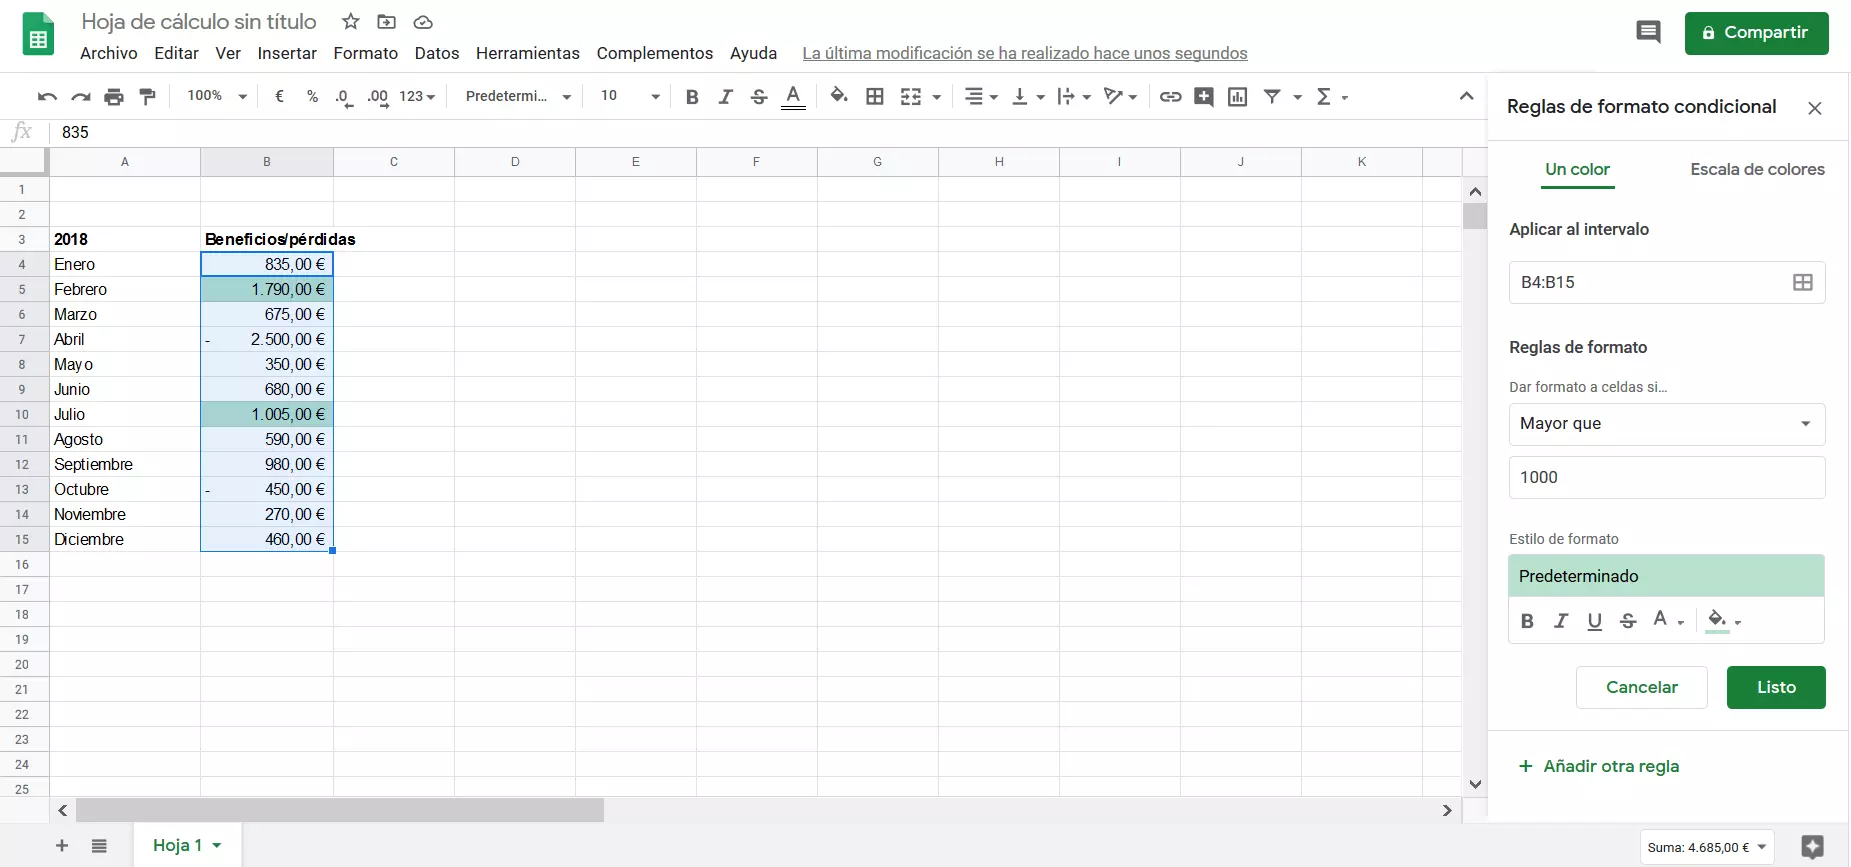Open Suma 4.685,00 € summary dropdown
Image resolution: width=1851 pixels, height=867 pixels.
[x=1707, y=848]
